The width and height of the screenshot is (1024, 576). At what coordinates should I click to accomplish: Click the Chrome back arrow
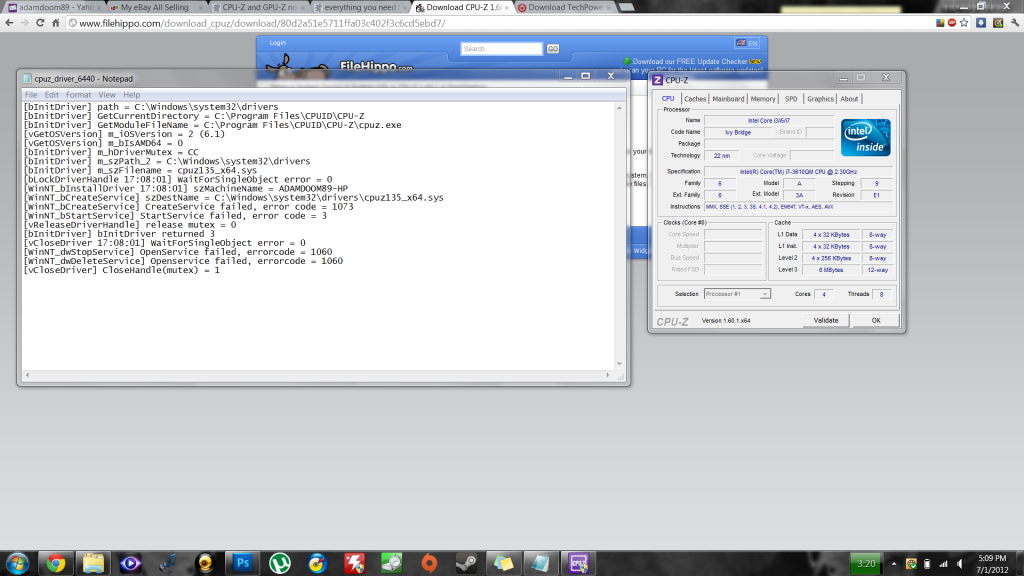[x=9, y=23]
